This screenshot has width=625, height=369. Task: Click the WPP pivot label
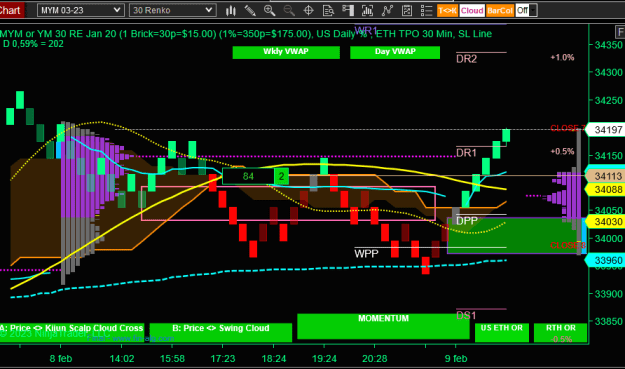click(366, 253)
